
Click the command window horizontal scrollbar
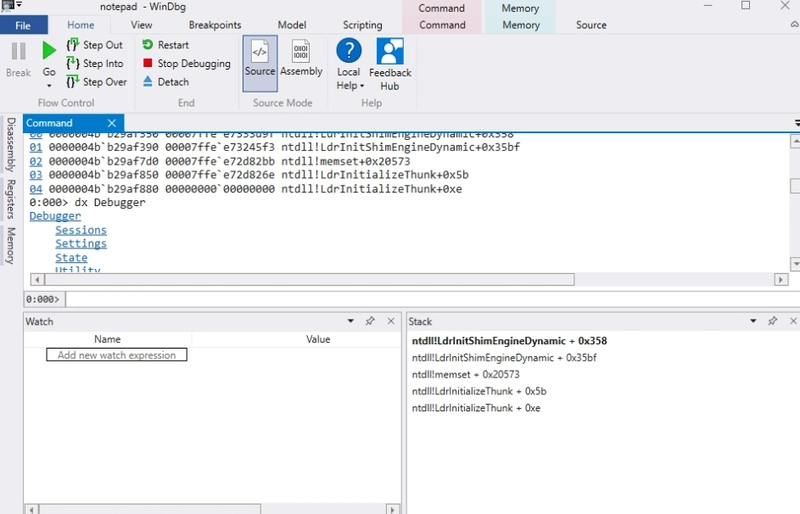[309, 280]
